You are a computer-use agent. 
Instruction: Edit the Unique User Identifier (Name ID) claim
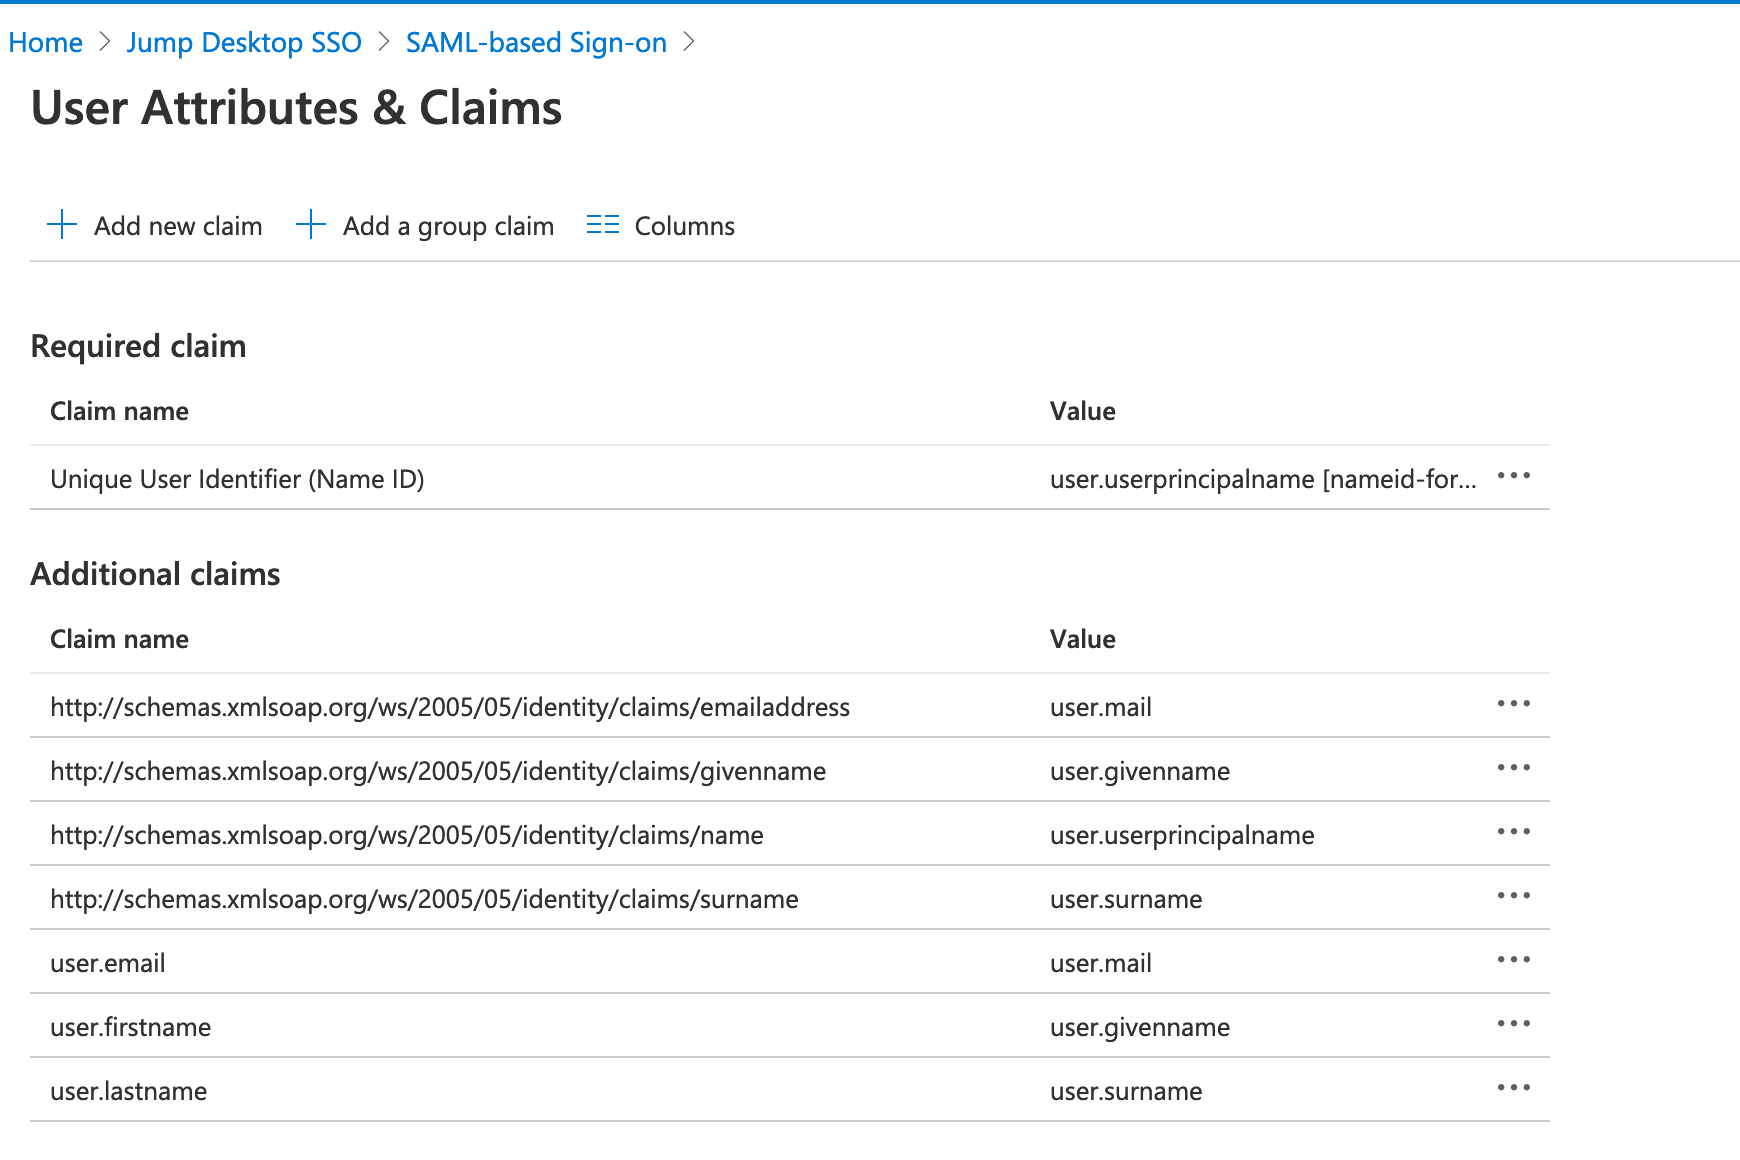[x=237, y=480]
